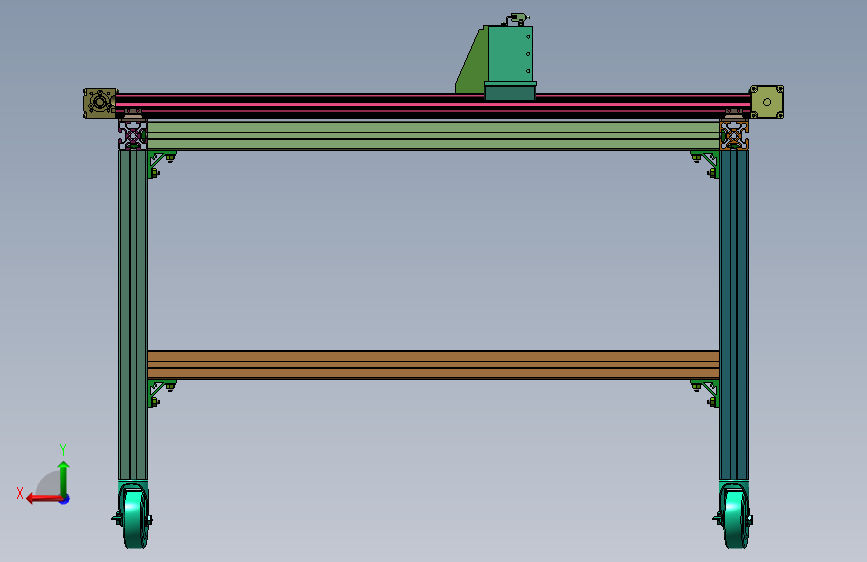The width and height of the screenshot is (867, 562).
Task: Click the green Y axis arrow of triad
Action: pyautogui.click(x=64, y=479)
